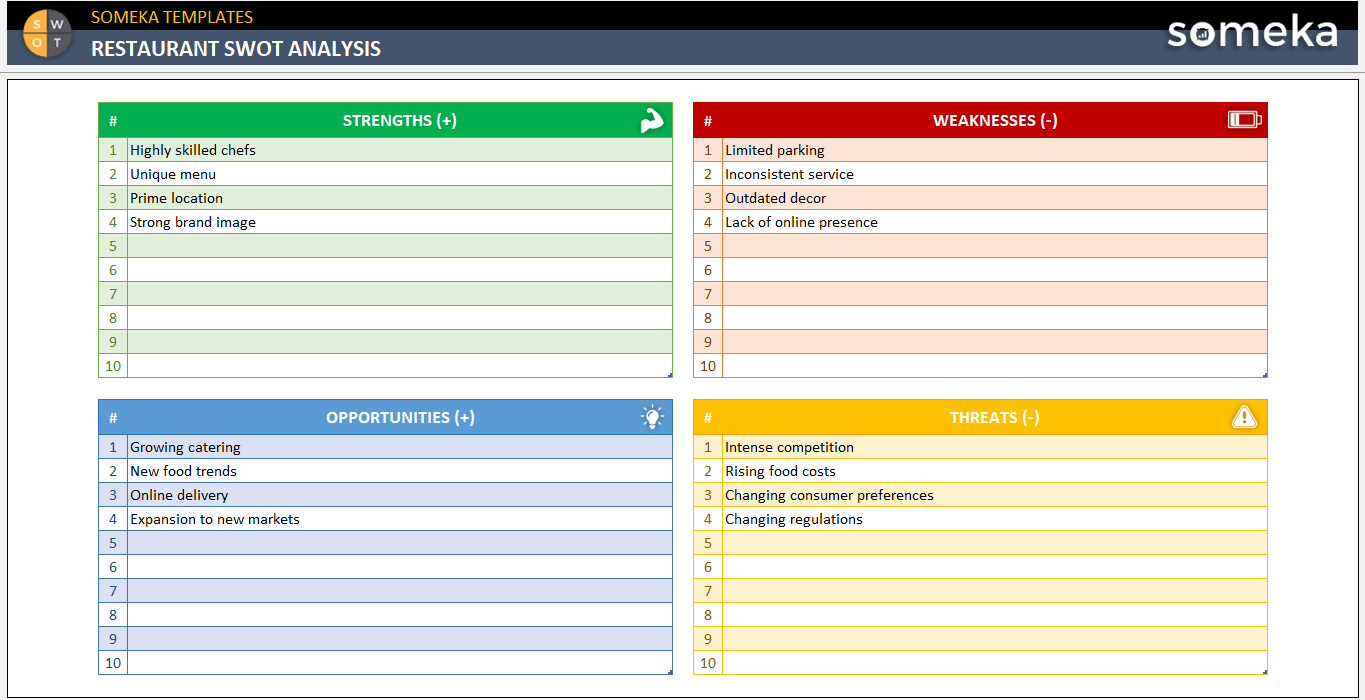This screenshot has width=1365, height=700.
Task: Click the low battery icon in Weaknesses header
Action: click(1245, 119)
